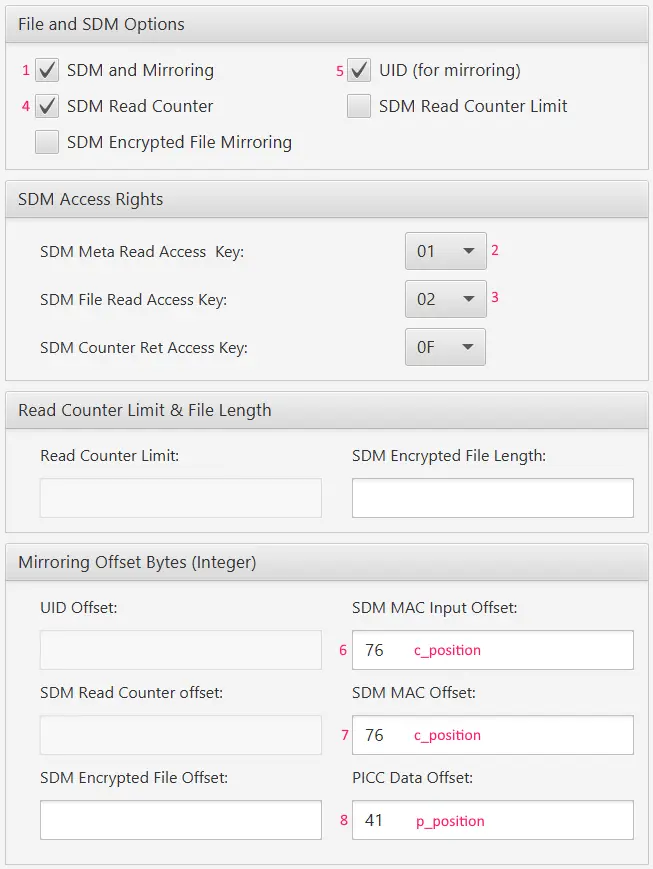This screenshot has width=653, height=869.
Task: Toggle the SDM Read Counter checkbox
Action: click(47, 106)
